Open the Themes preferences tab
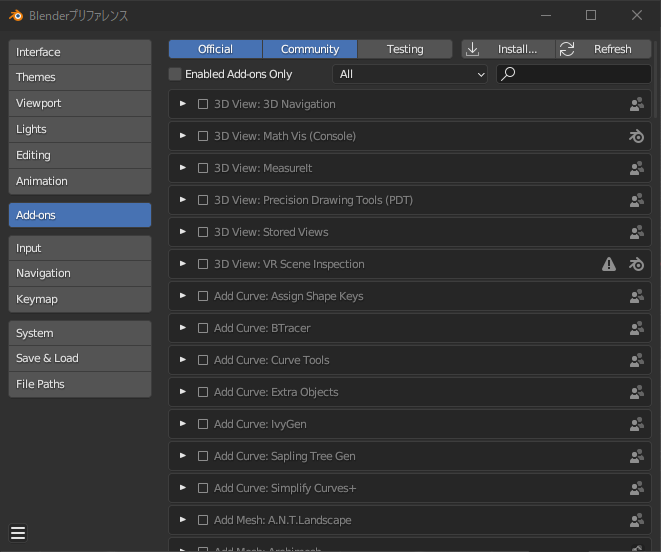This screenshot has height=552, width=661. tap(80, 78)
